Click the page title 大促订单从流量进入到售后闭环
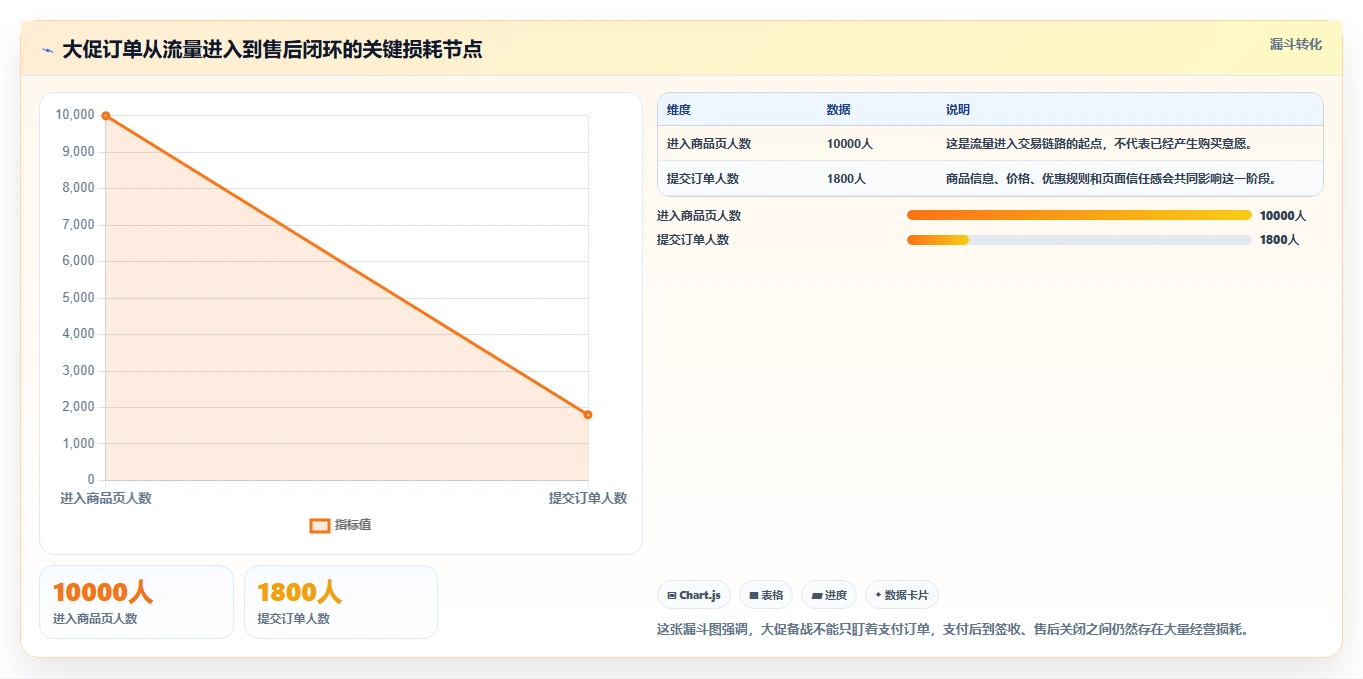 (272, 50)
